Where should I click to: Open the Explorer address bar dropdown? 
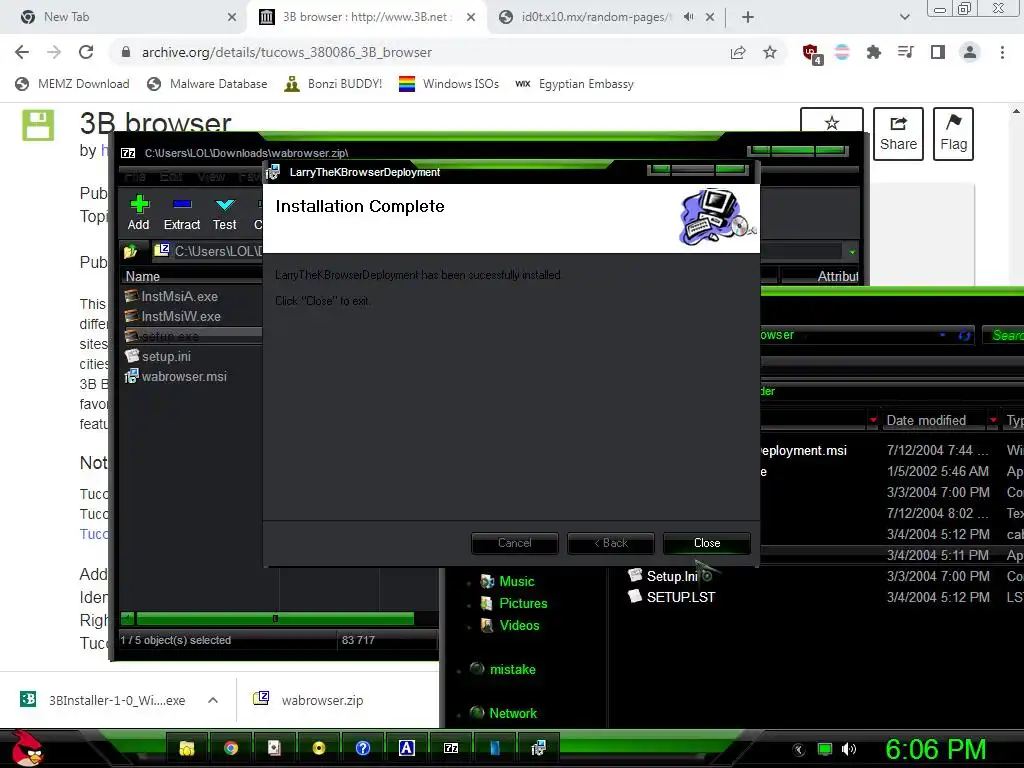pos(942,335)
